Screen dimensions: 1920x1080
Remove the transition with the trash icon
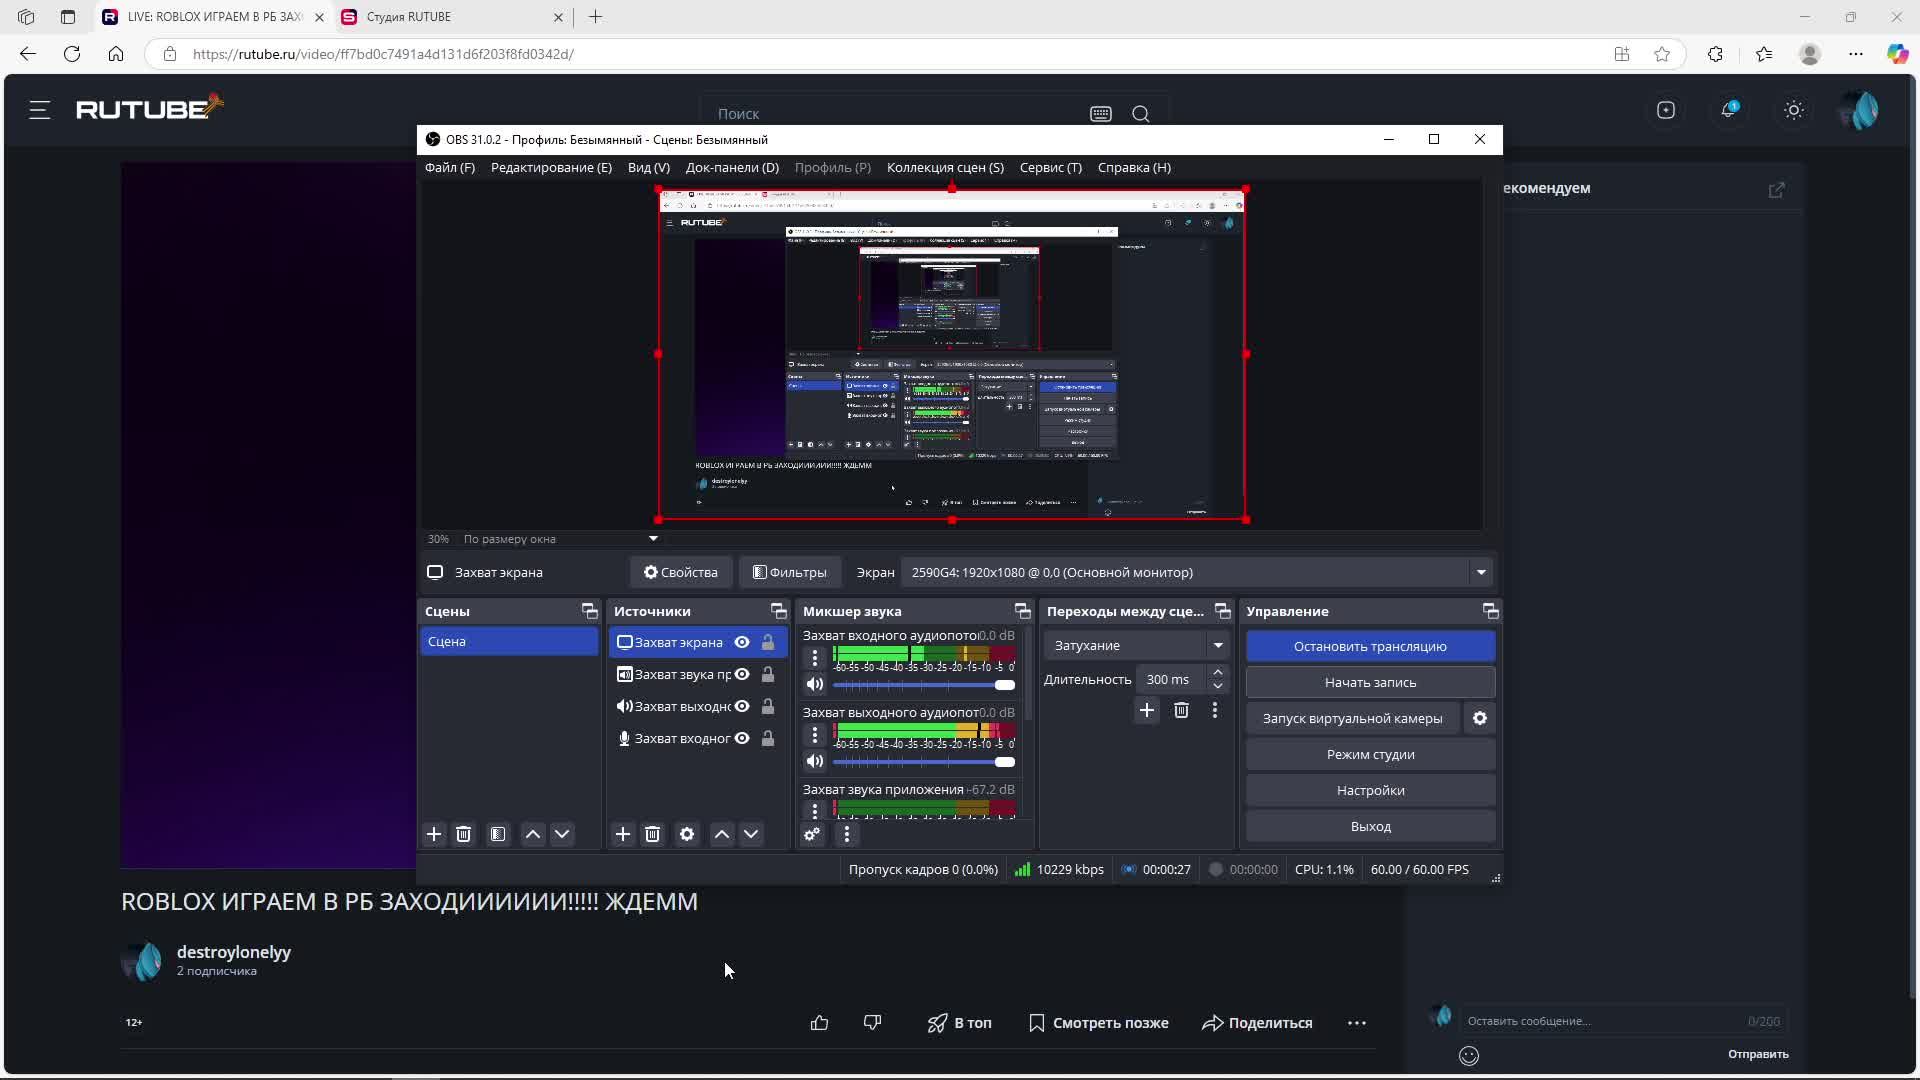1181,710
